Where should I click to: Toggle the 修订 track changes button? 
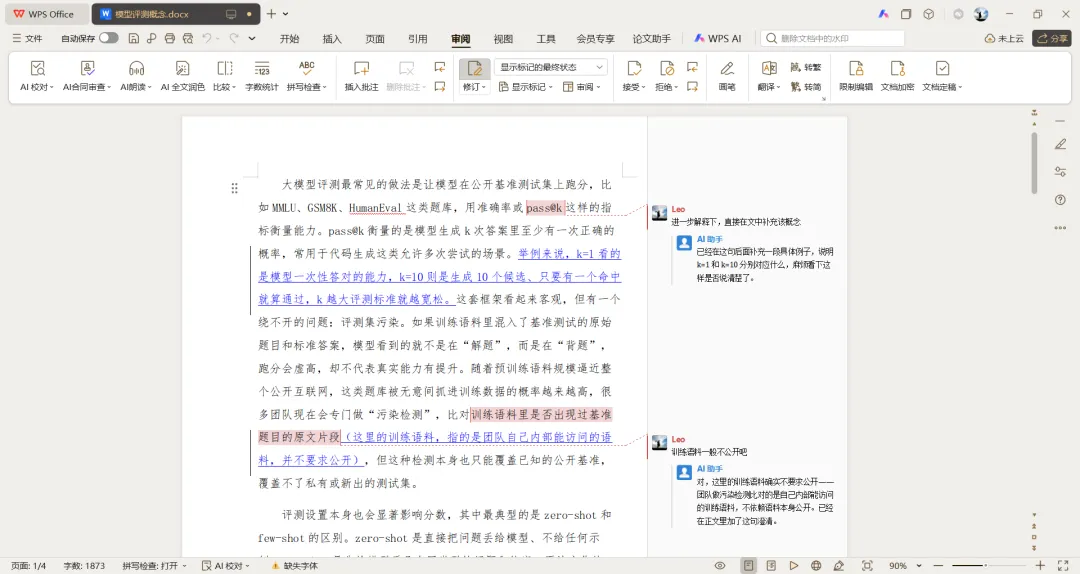pos(475,76)
